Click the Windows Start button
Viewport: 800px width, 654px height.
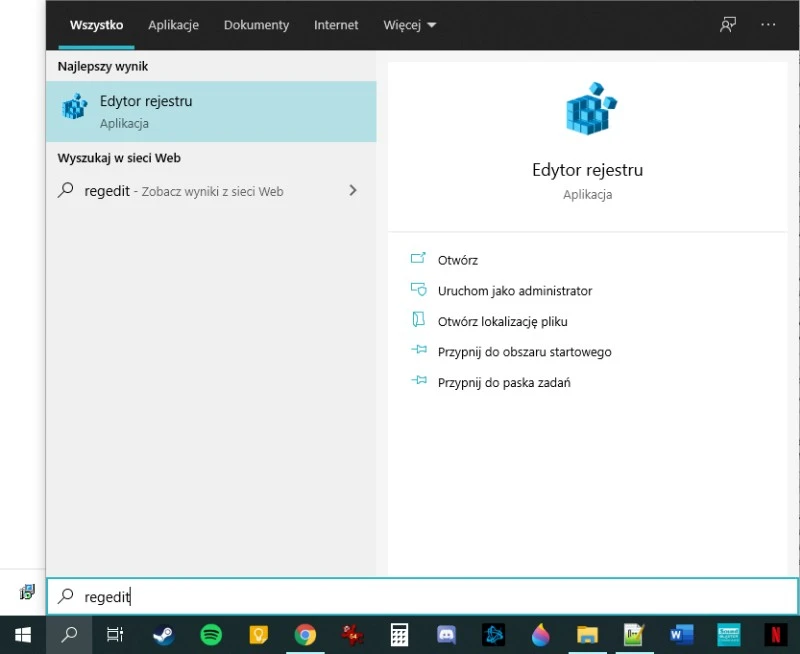click(x=22, y=634)
